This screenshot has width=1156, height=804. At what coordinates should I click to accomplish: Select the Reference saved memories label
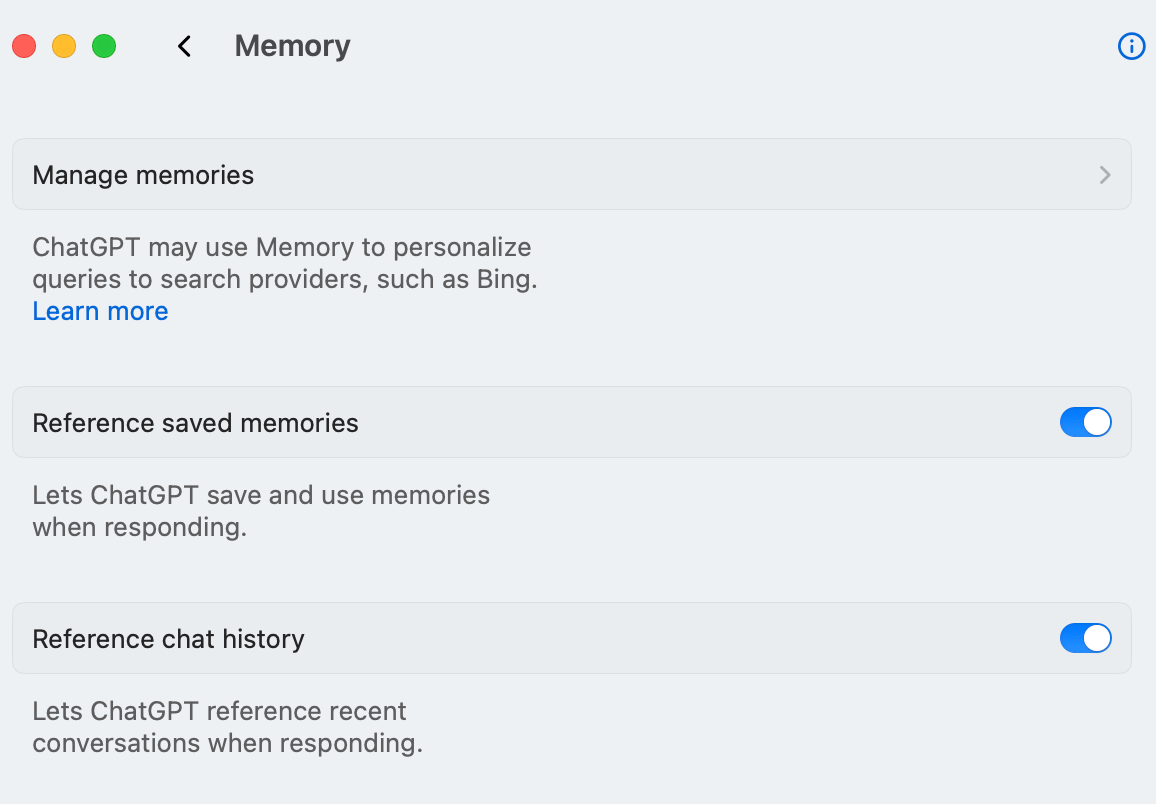point(195,423)
